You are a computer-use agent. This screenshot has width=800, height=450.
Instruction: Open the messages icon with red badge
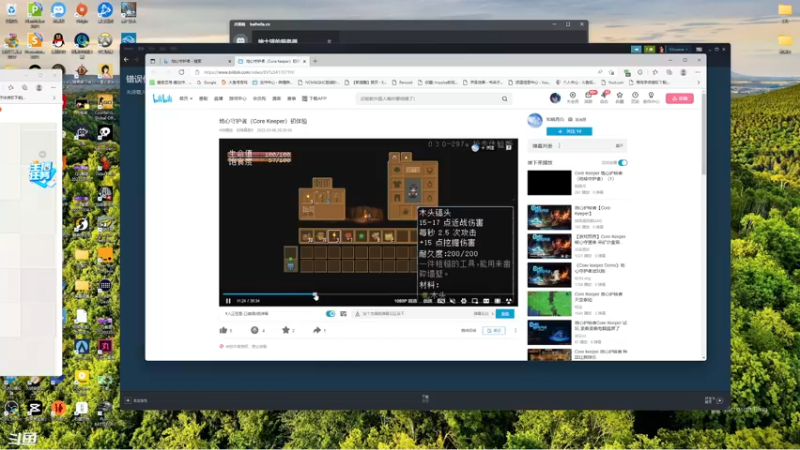[x=589, y=97]
